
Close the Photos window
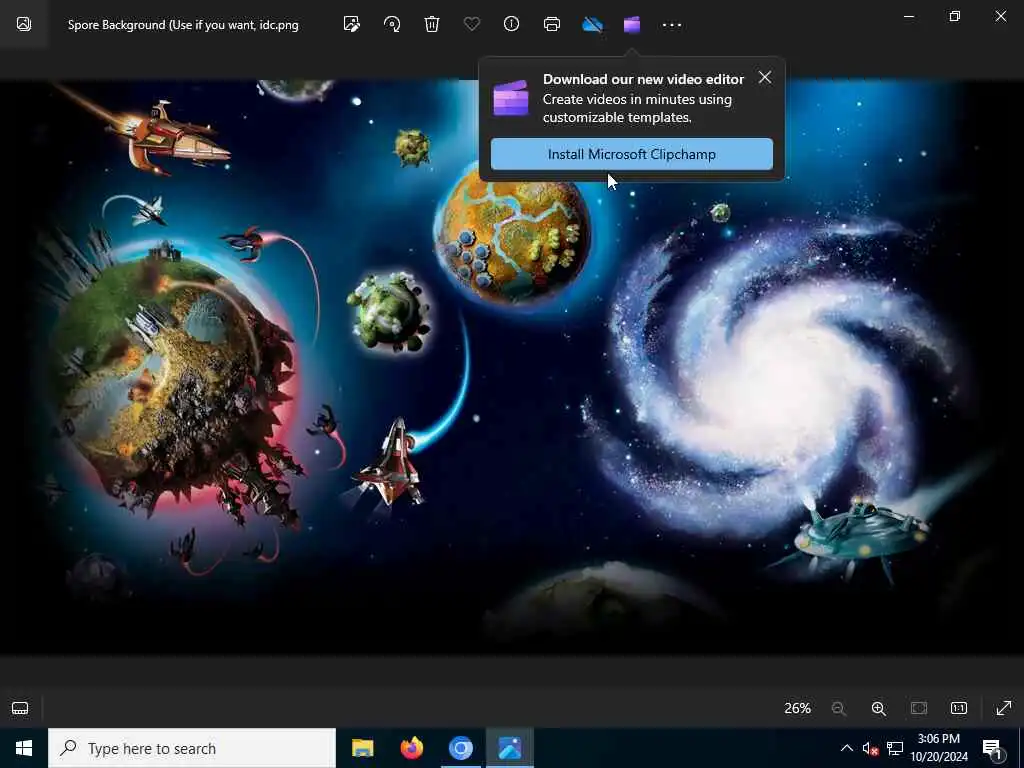1000,16
